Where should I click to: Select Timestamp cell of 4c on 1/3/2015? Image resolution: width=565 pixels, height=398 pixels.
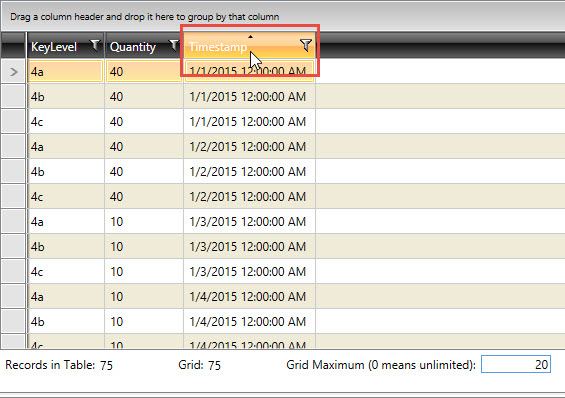pos(250,271)
